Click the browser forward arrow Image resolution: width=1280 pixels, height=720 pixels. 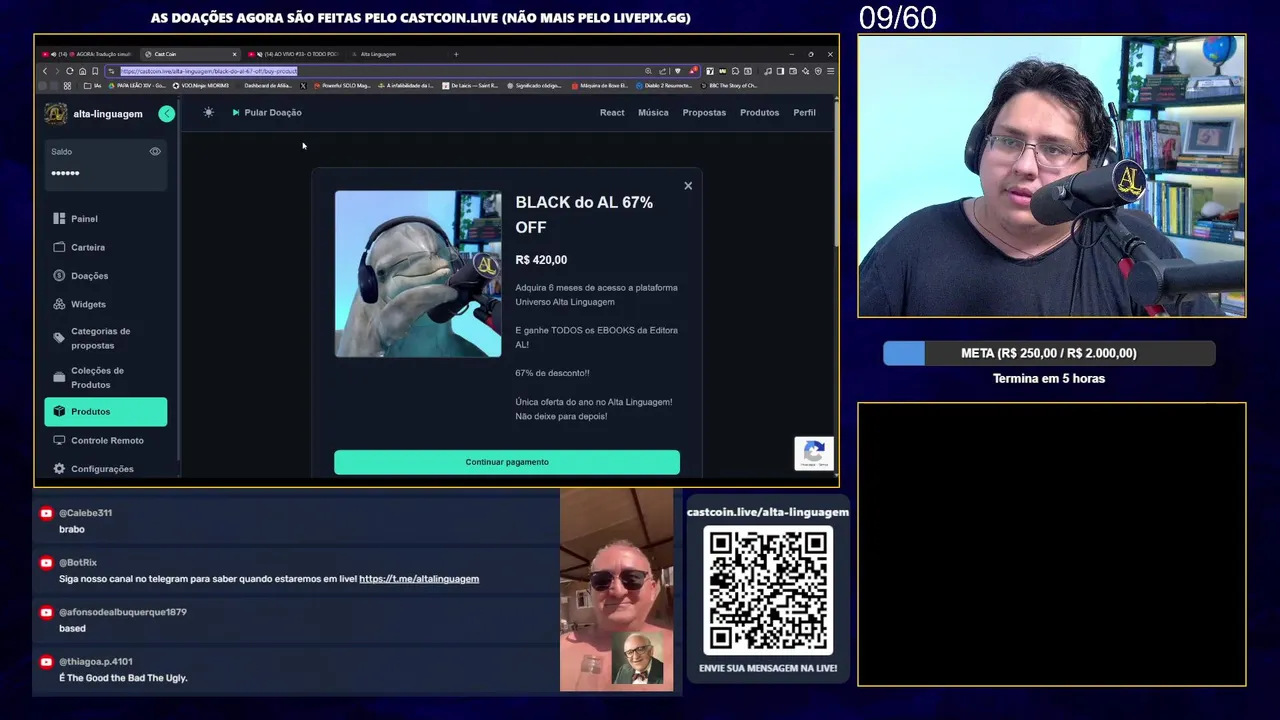pos(57,71)
